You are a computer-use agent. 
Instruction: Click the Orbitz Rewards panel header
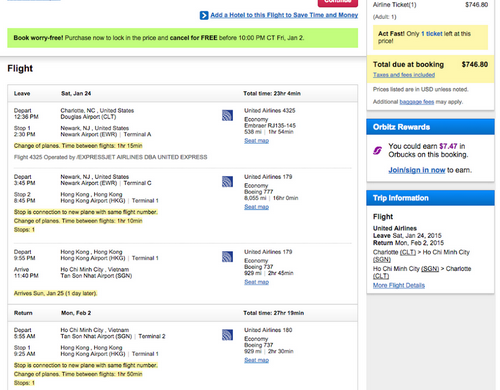[430, 127]
